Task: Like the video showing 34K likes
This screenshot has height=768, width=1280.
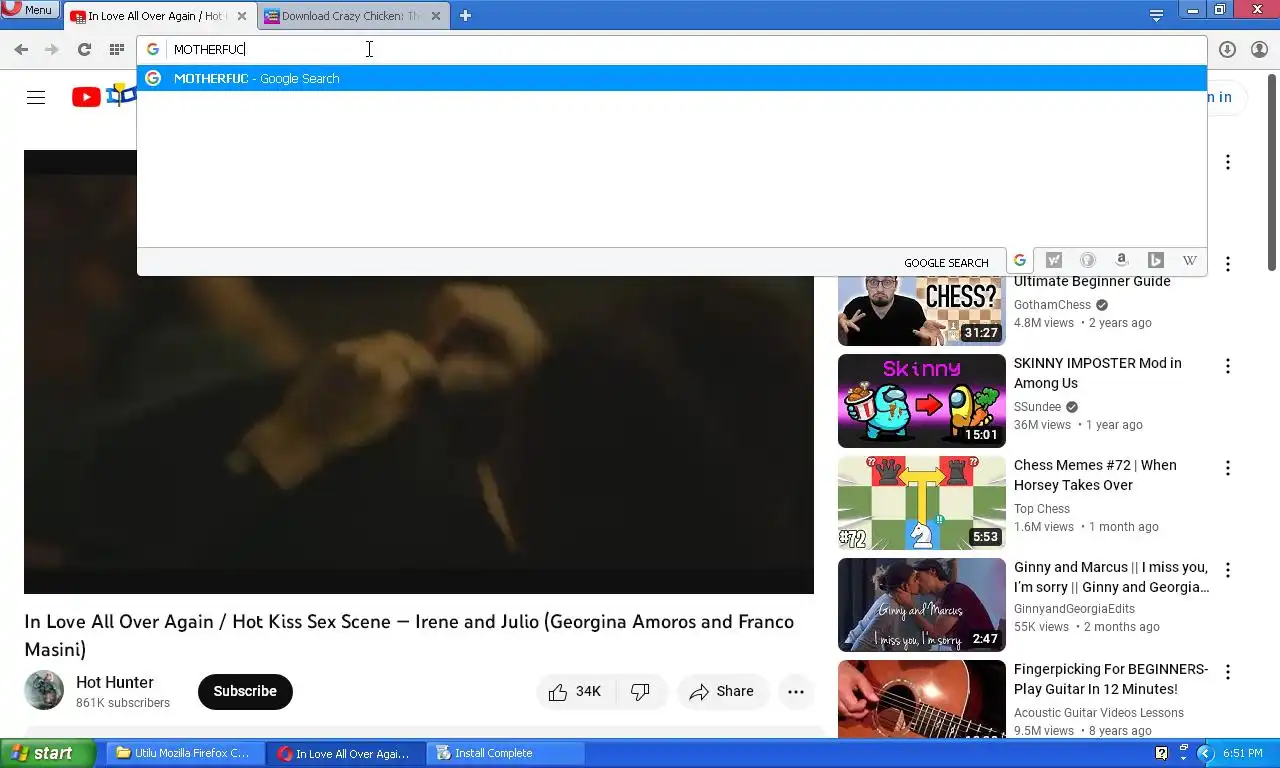Action: coord(577,691)
